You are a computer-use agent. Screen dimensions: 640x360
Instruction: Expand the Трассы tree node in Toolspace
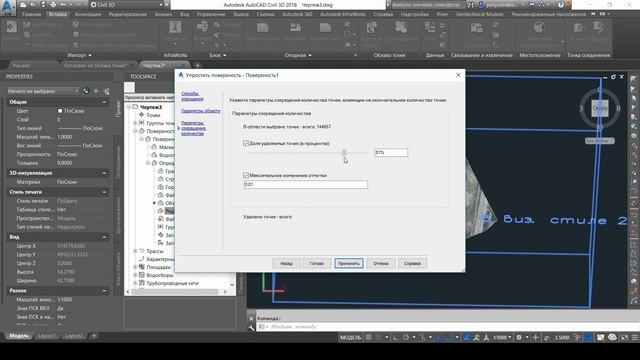pyautogui.click(x=135, y=251)
